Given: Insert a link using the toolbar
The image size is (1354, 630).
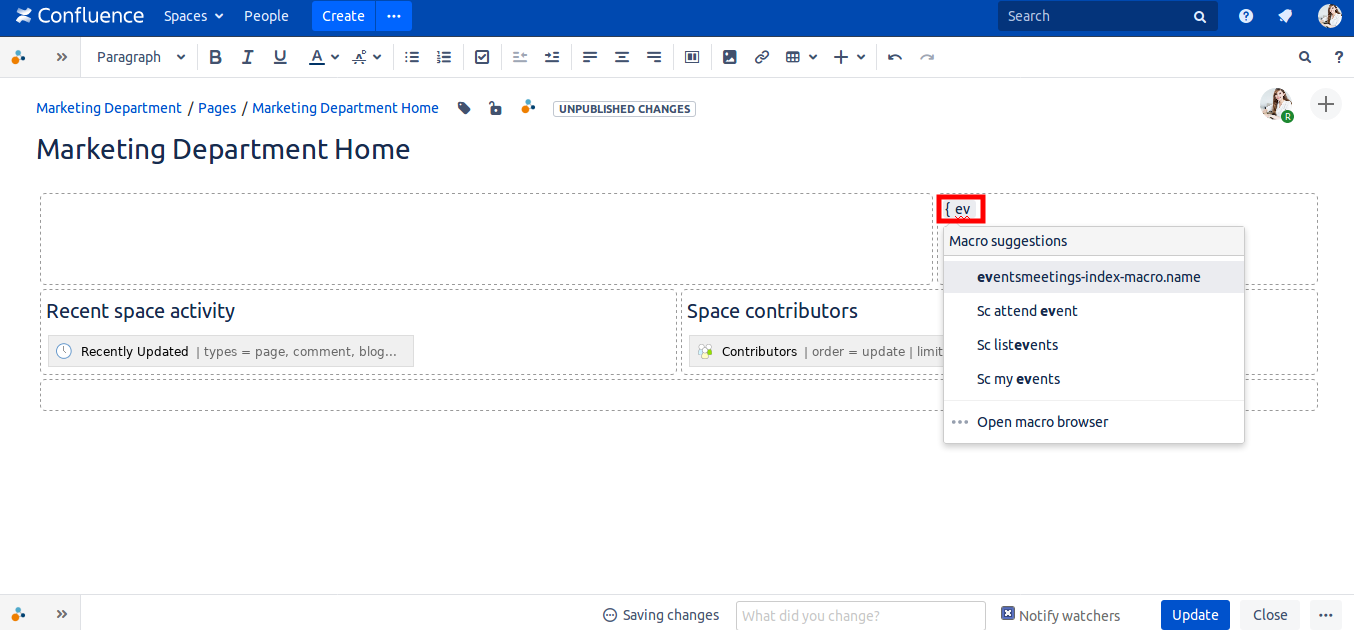Looking at the screenshot, I should coord(762,57).
